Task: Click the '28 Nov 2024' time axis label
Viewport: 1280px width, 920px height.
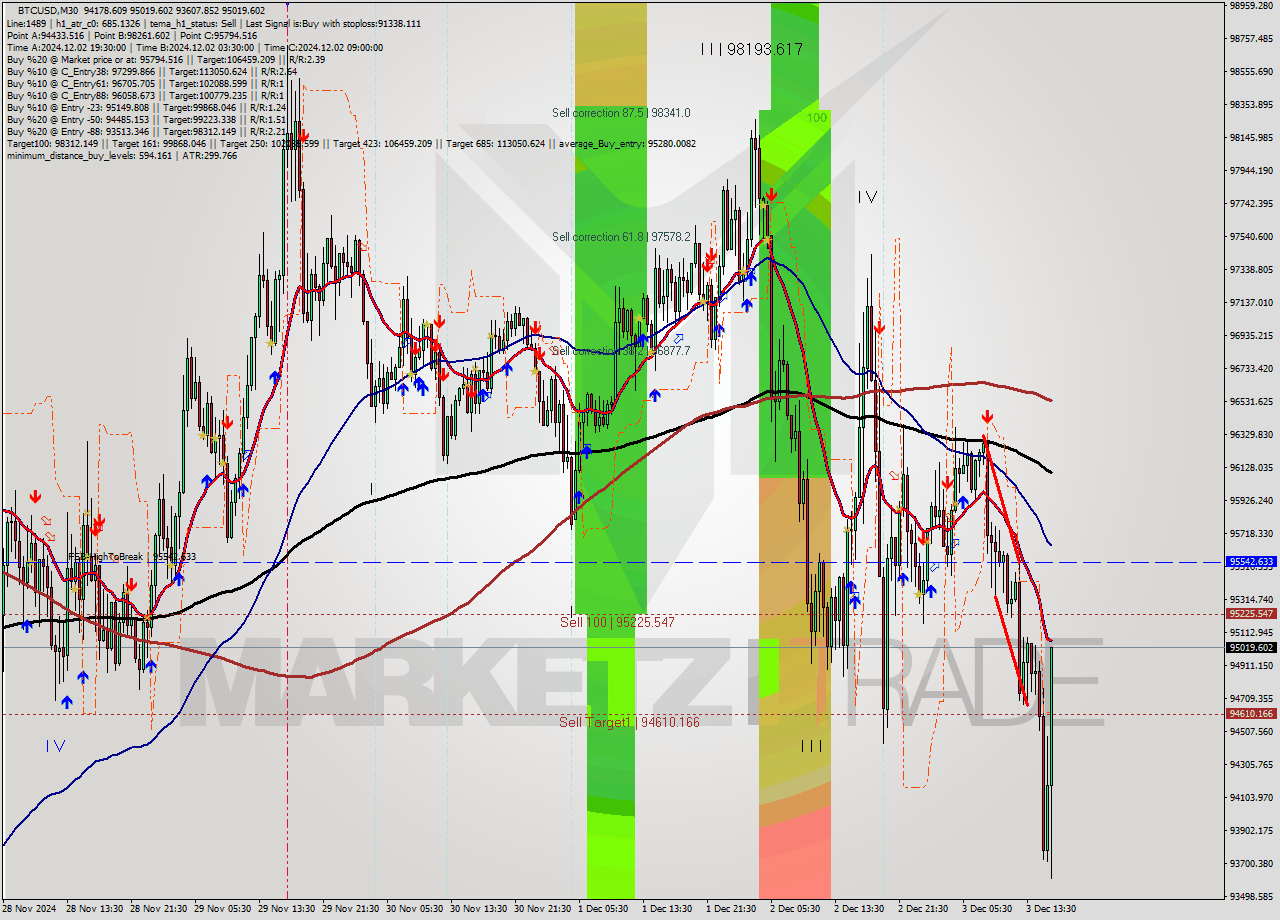Action: (29, 909)
